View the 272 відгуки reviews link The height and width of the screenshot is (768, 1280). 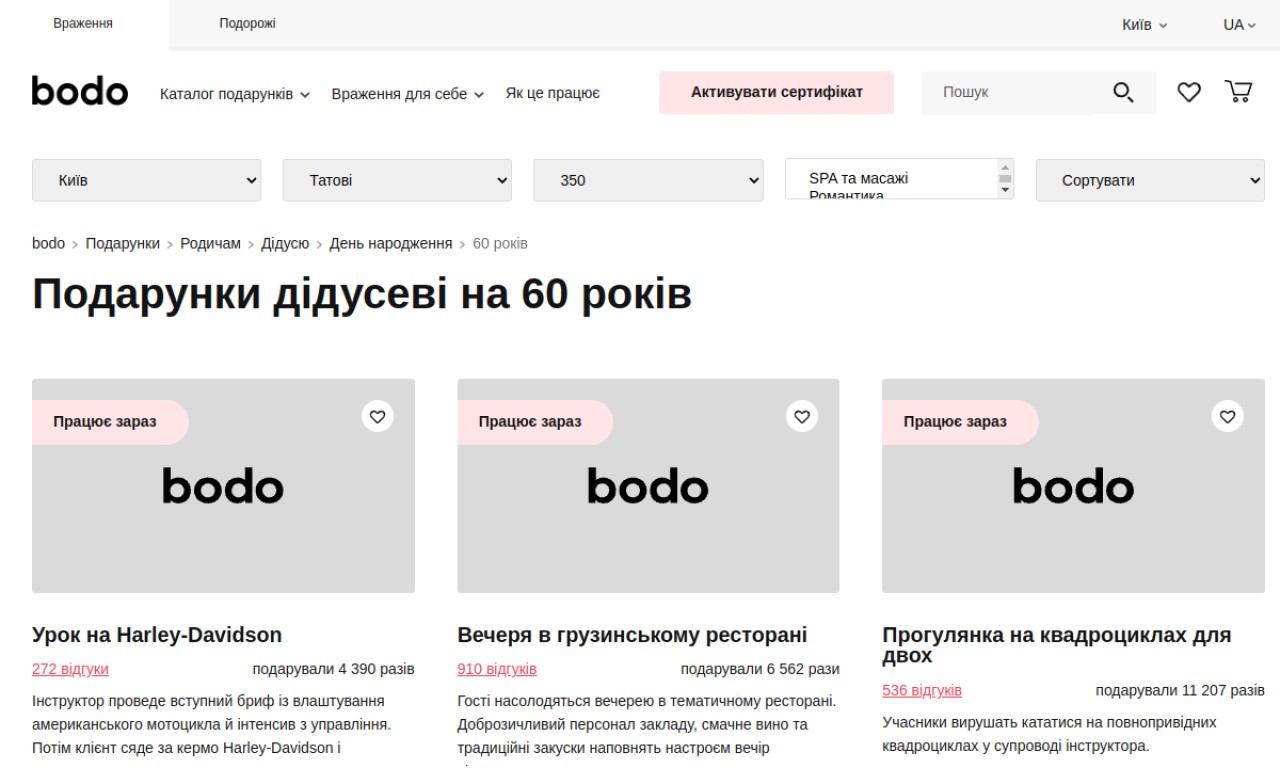point(70,669)
